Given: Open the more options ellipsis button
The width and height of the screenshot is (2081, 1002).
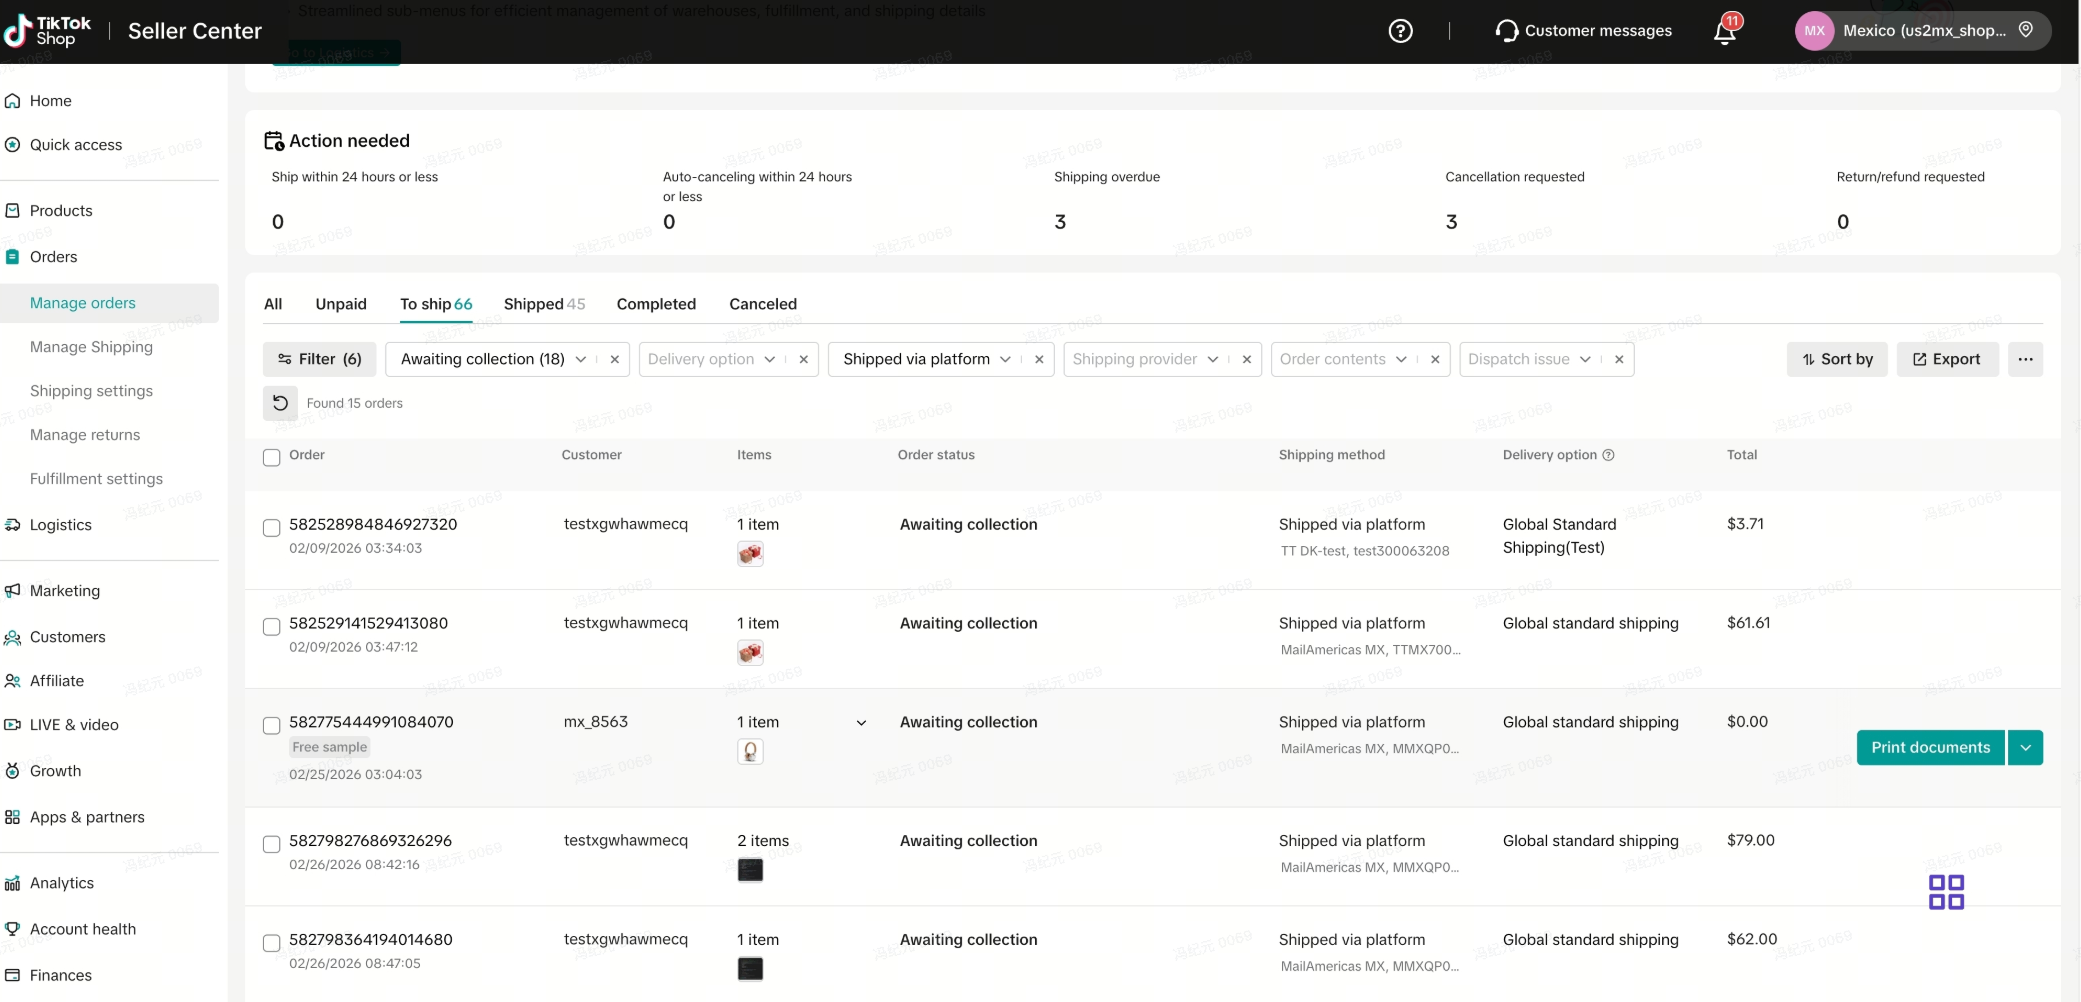Looking at the screenshot, I should tap(2025, 359).
